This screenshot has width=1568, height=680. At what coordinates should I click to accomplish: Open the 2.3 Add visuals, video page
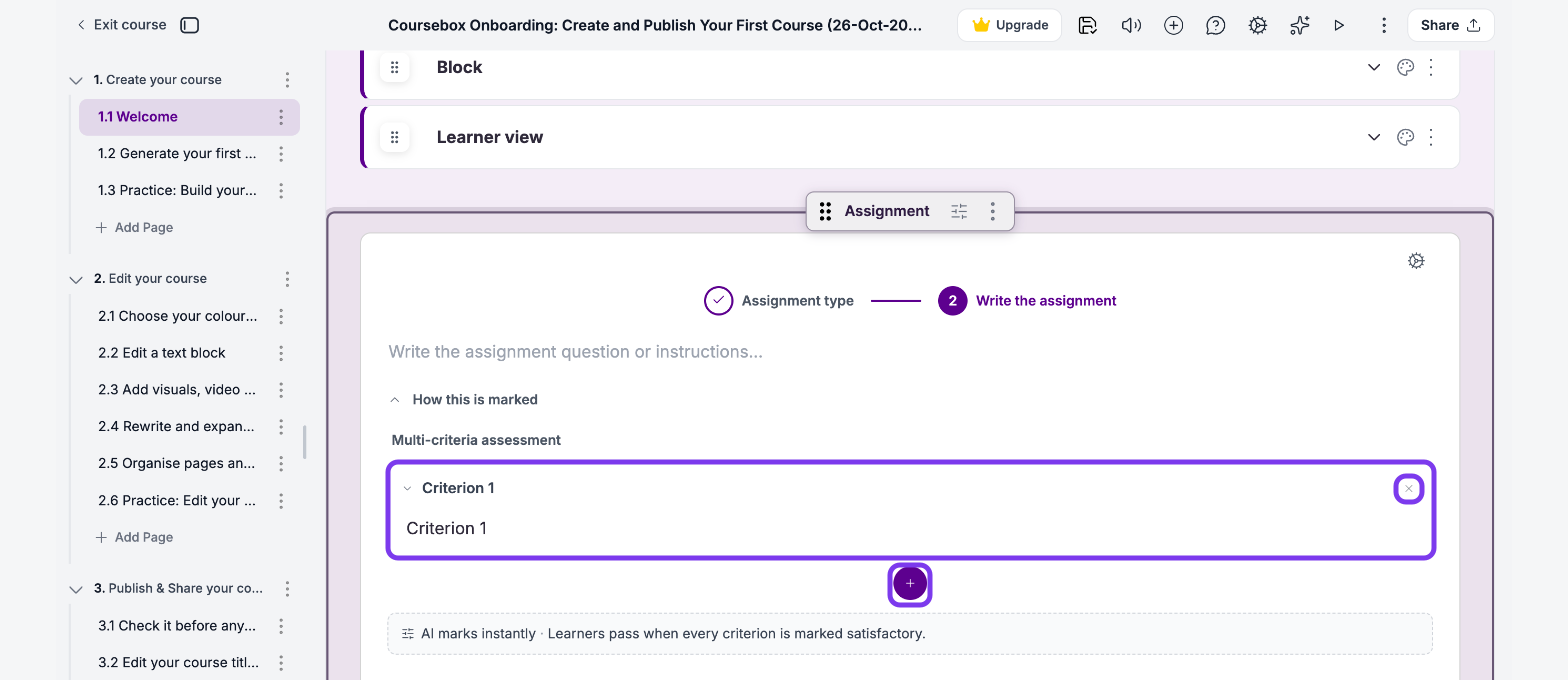pyautogui.click(x=177, y=390)
